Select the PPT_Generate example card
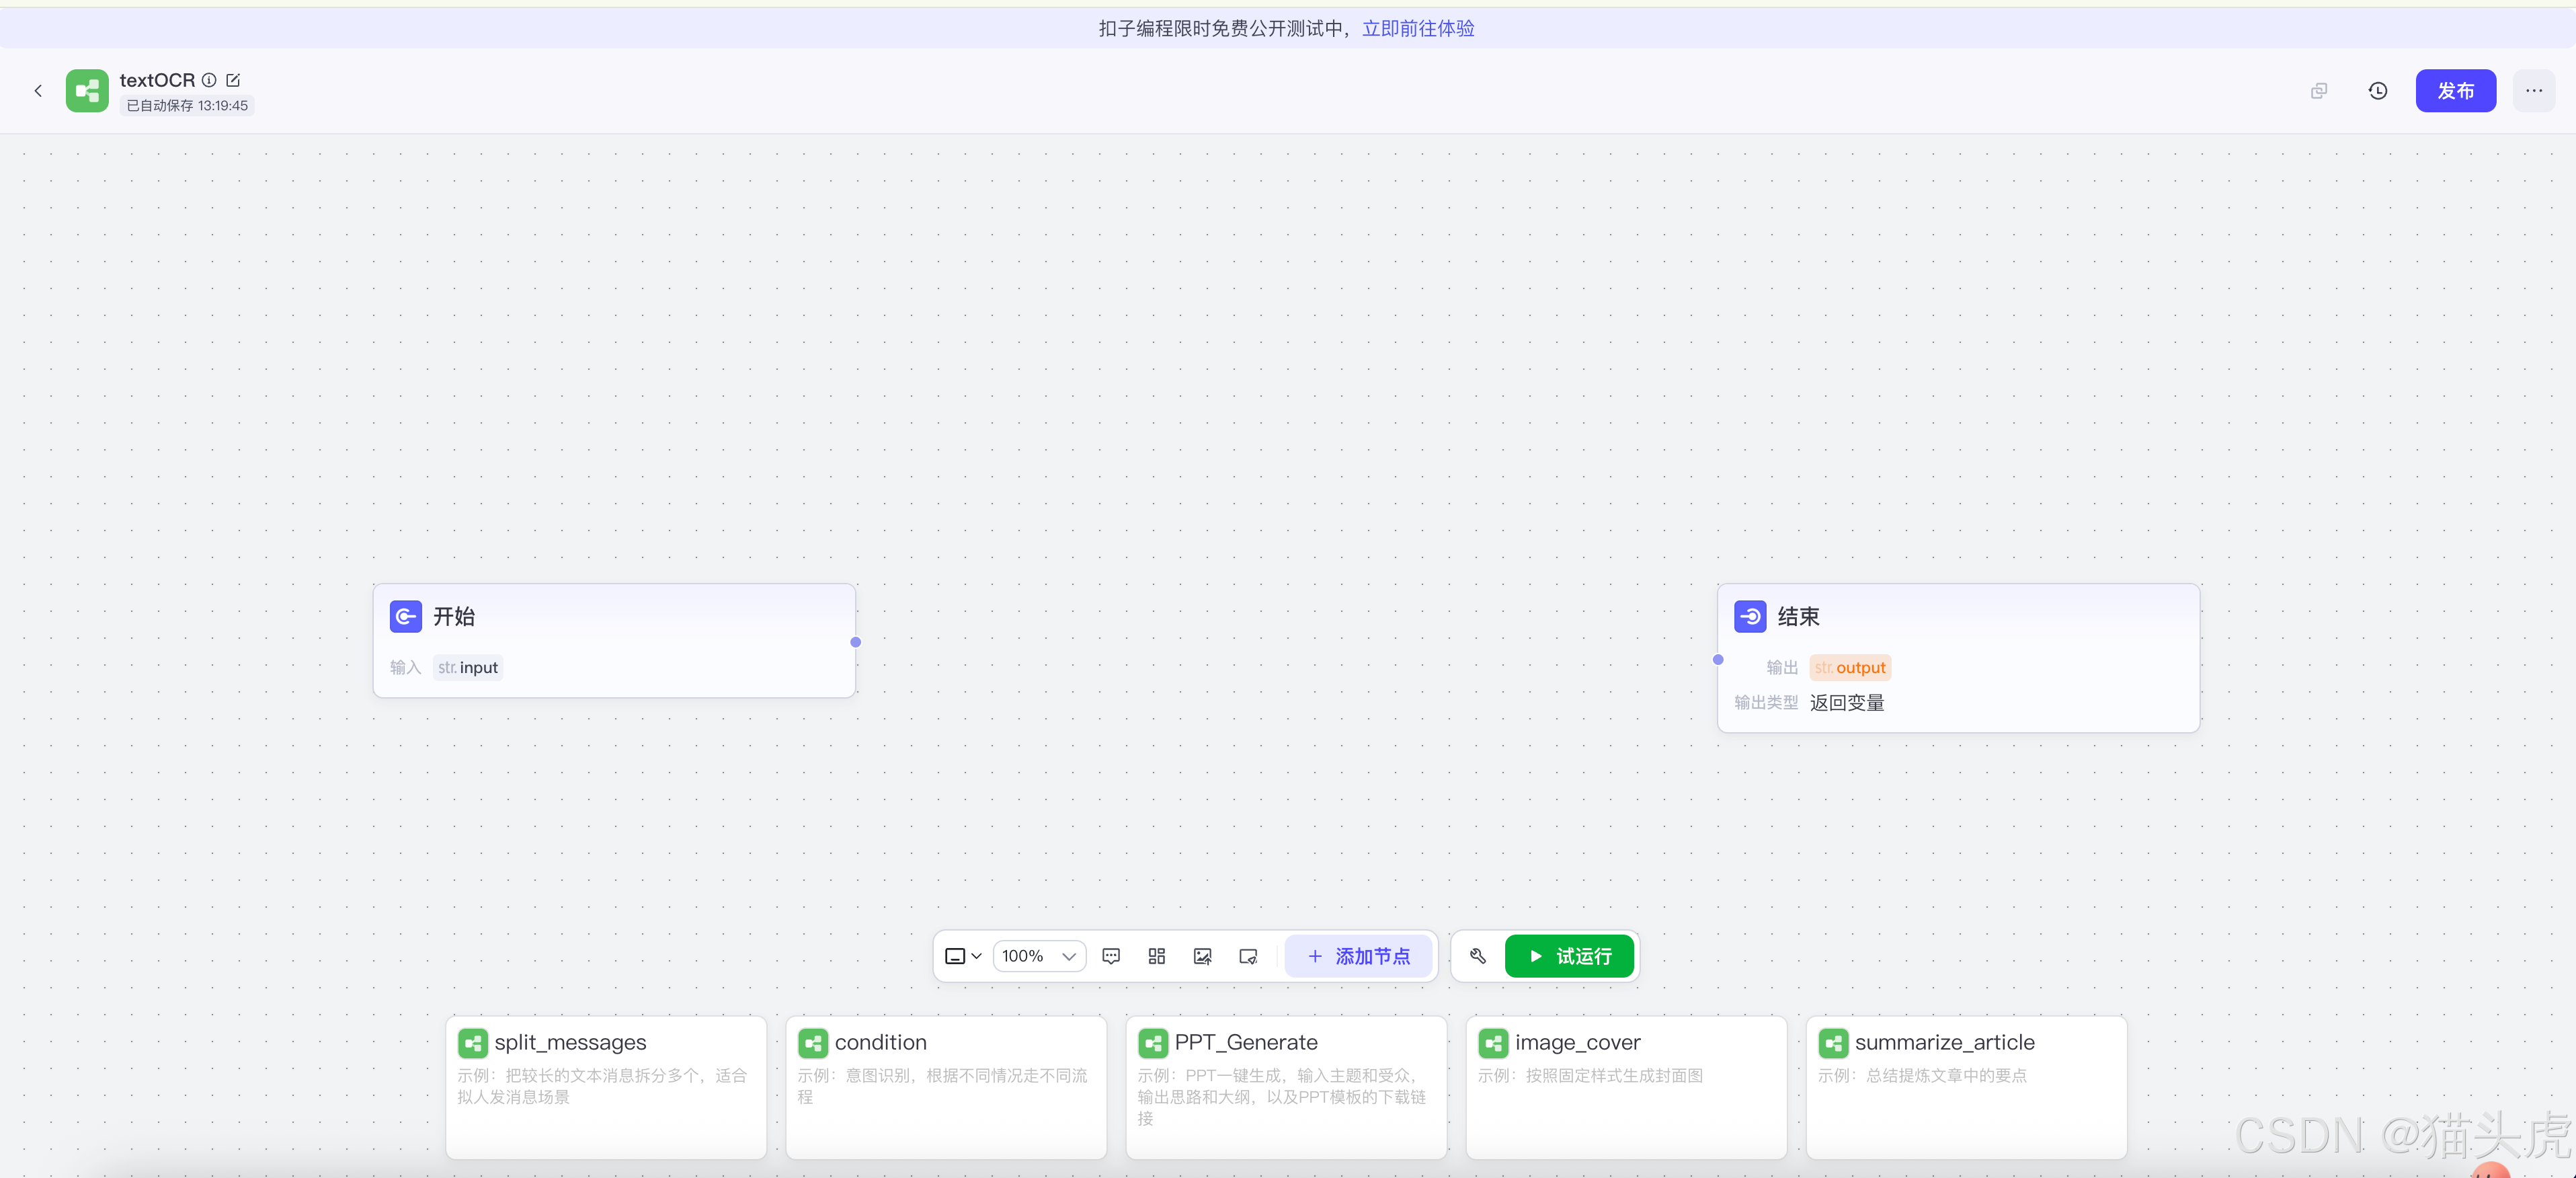The height and width of the screenshot is (1178, 2576). tap(1286, 1086)
